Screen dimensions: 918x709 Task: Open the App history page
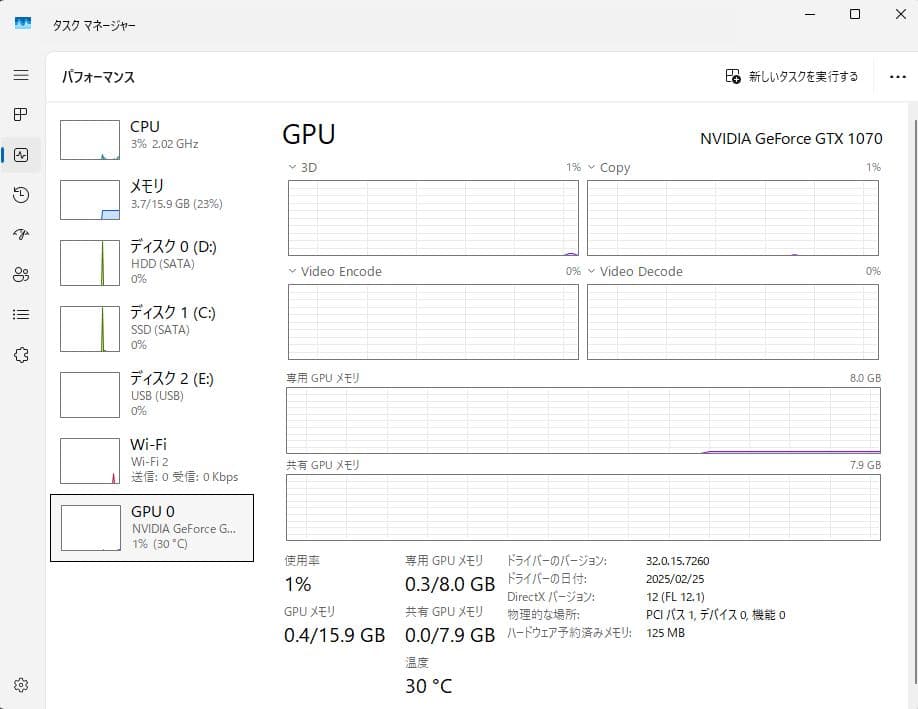coord(21,195)
